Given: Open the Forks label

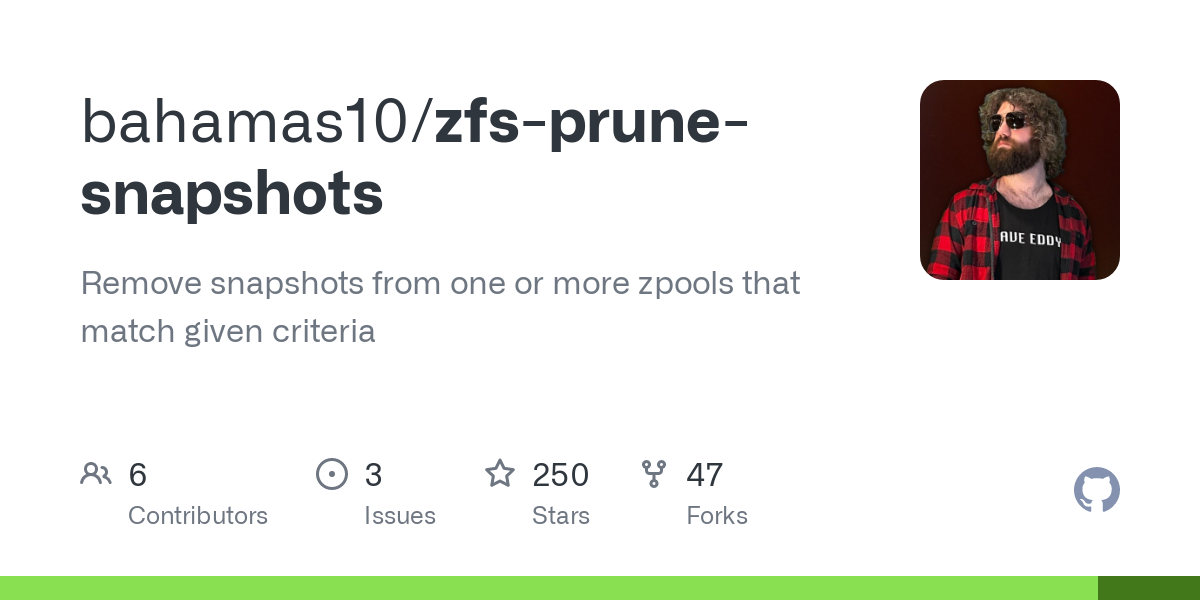Looking at the screenshot, I should click(717, 516).
